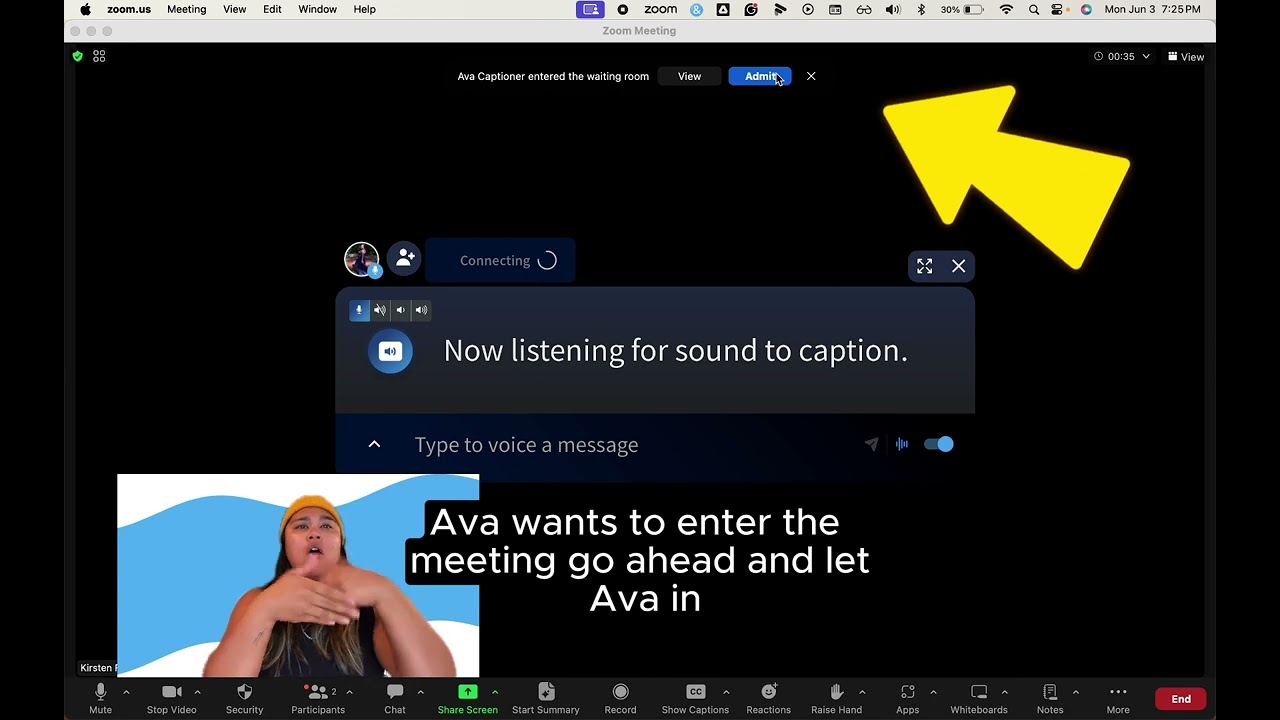Click the green encryption shield icon
Viewport: 1280px width, 720px height.
pos(78,56)
